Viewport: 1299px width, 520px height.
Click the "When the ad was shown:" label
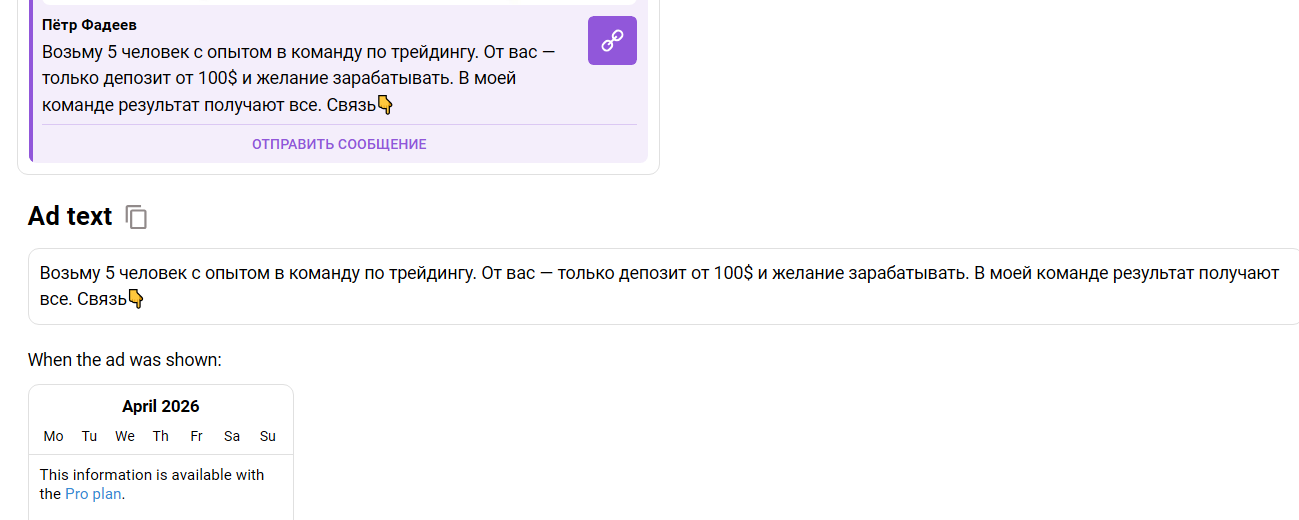[125, 360]
